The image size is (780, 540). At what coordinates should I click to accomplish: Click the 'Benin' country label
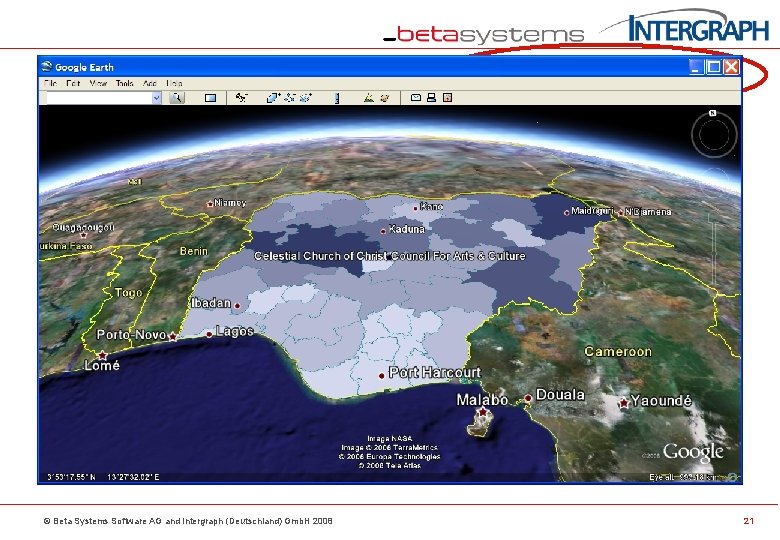pyautogui.click(x=194, y=251)
